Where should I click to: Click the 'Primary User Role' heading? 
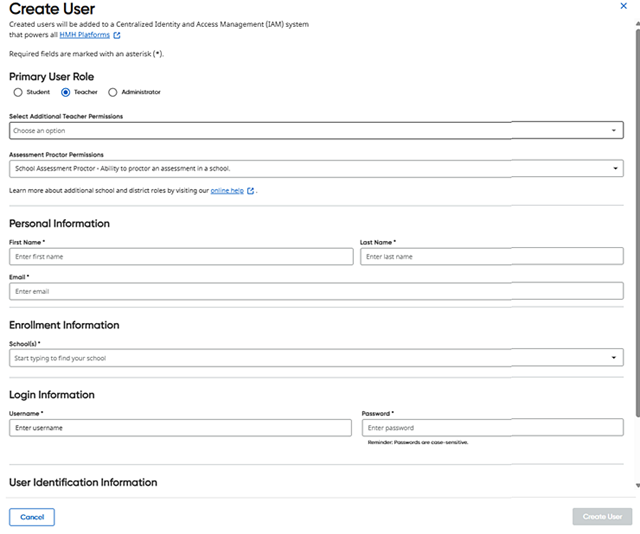51,77
